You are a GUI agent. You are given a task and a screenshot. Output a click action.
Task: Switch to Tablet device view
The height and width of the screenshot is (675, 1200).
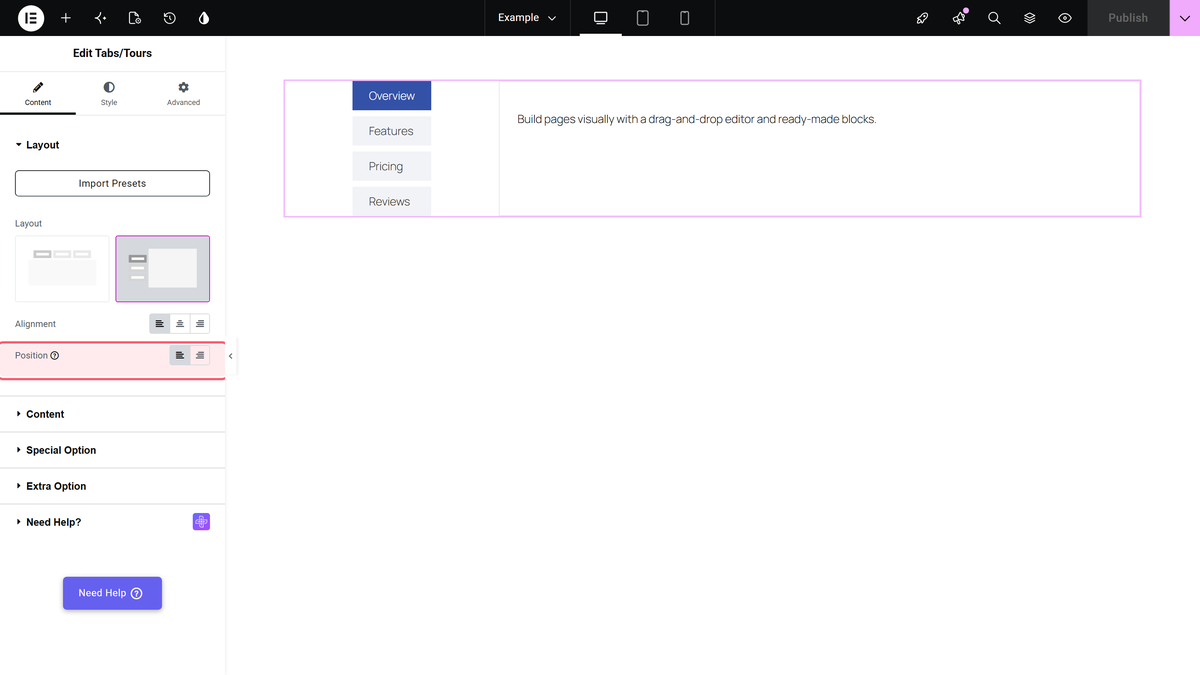coord(643,18)
